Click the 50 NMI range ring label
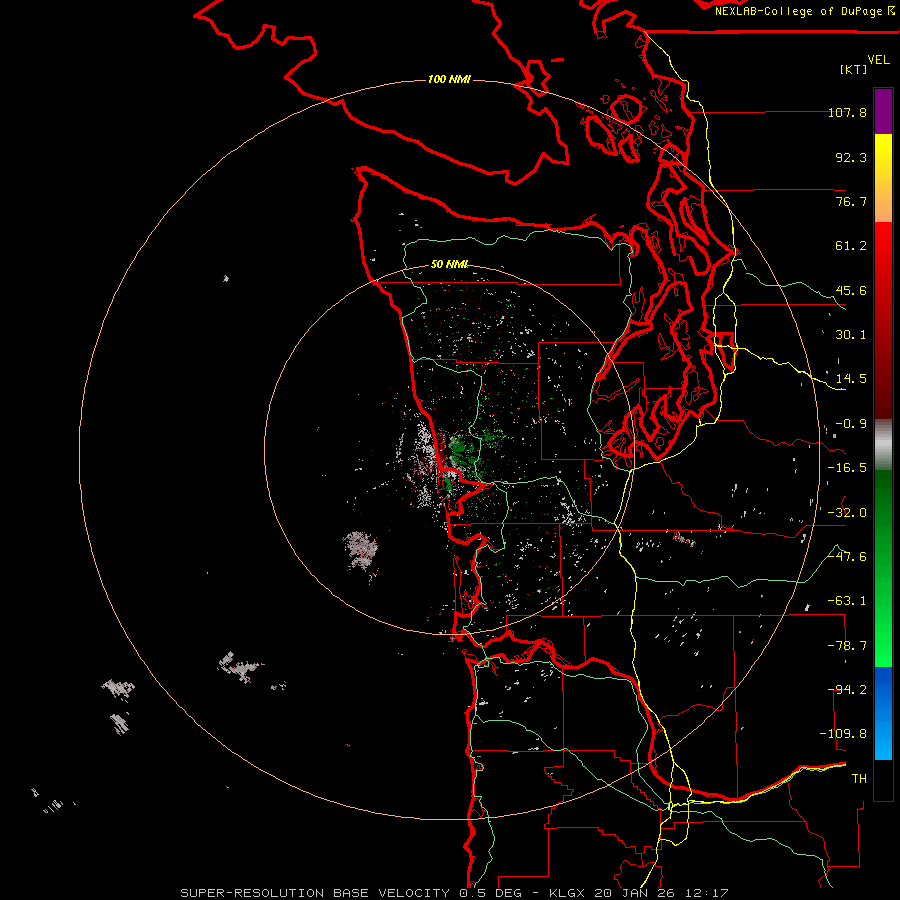This screenshot has width=900, height=900. point(449,264)
